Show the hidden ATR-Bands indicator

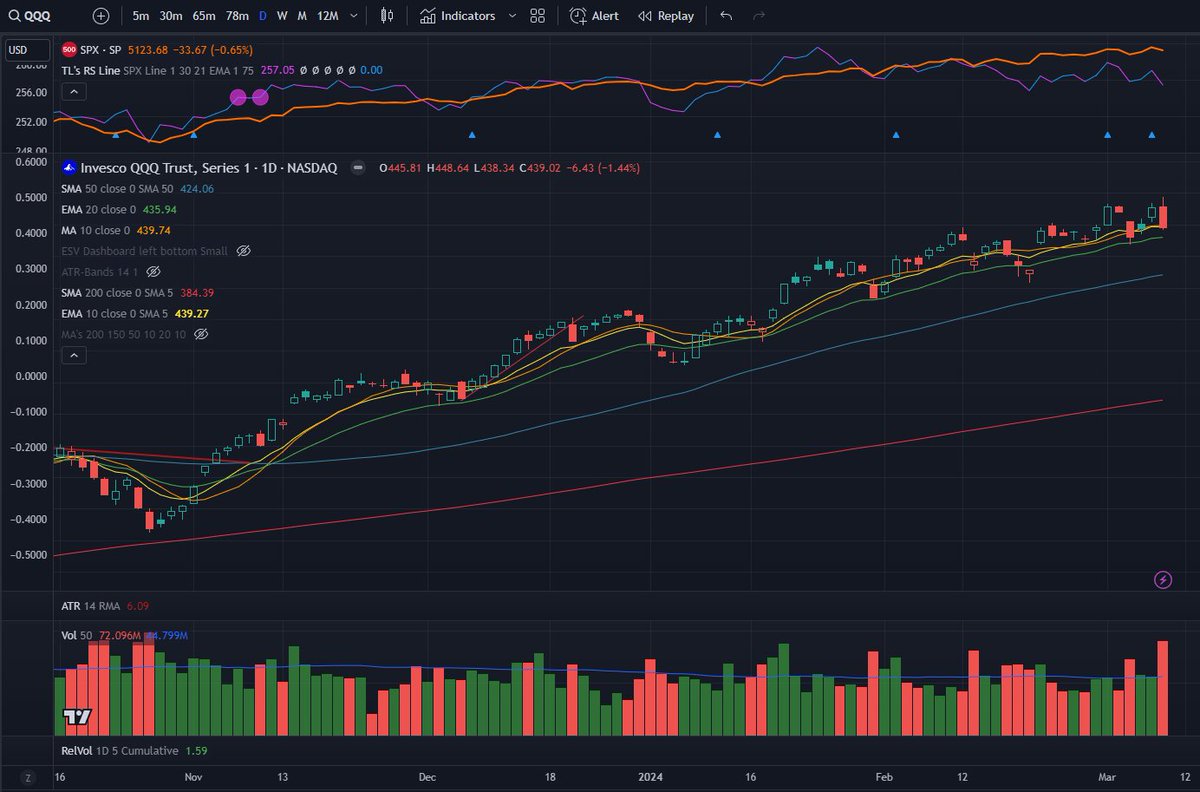153,271
